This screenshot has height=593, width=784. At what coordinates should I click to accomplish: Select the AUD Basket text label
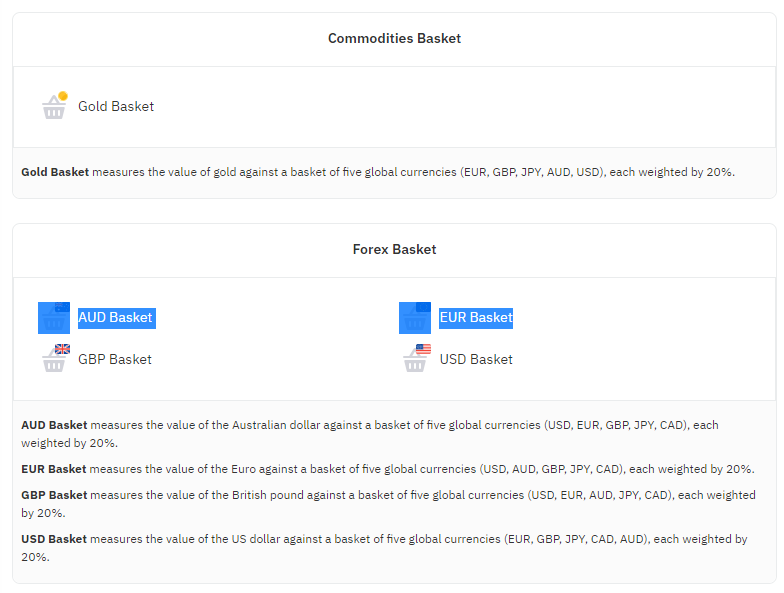(115, 318)
